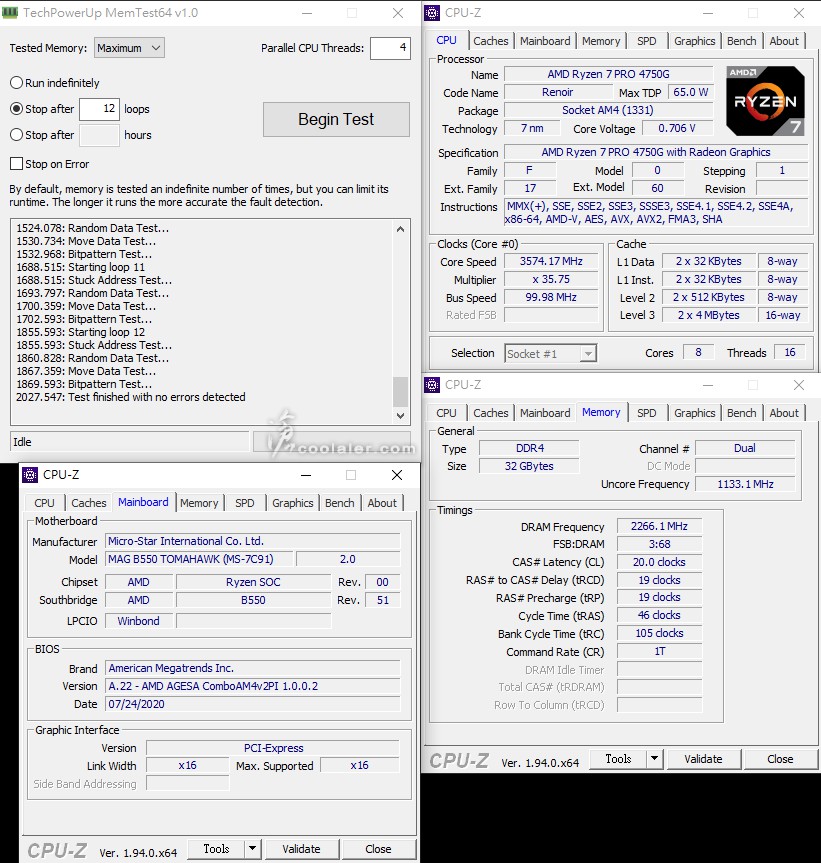This screenshot has height=863, width=821.
Task: Click the Command Rate value '1T'
Action: click(x=659, y=652)
